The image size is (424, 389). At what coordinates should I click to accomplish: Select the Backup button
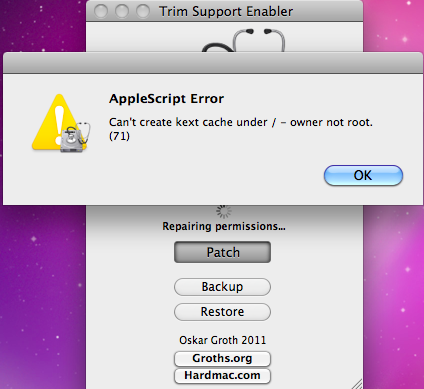pyautogui.click(x=222, y=287)
